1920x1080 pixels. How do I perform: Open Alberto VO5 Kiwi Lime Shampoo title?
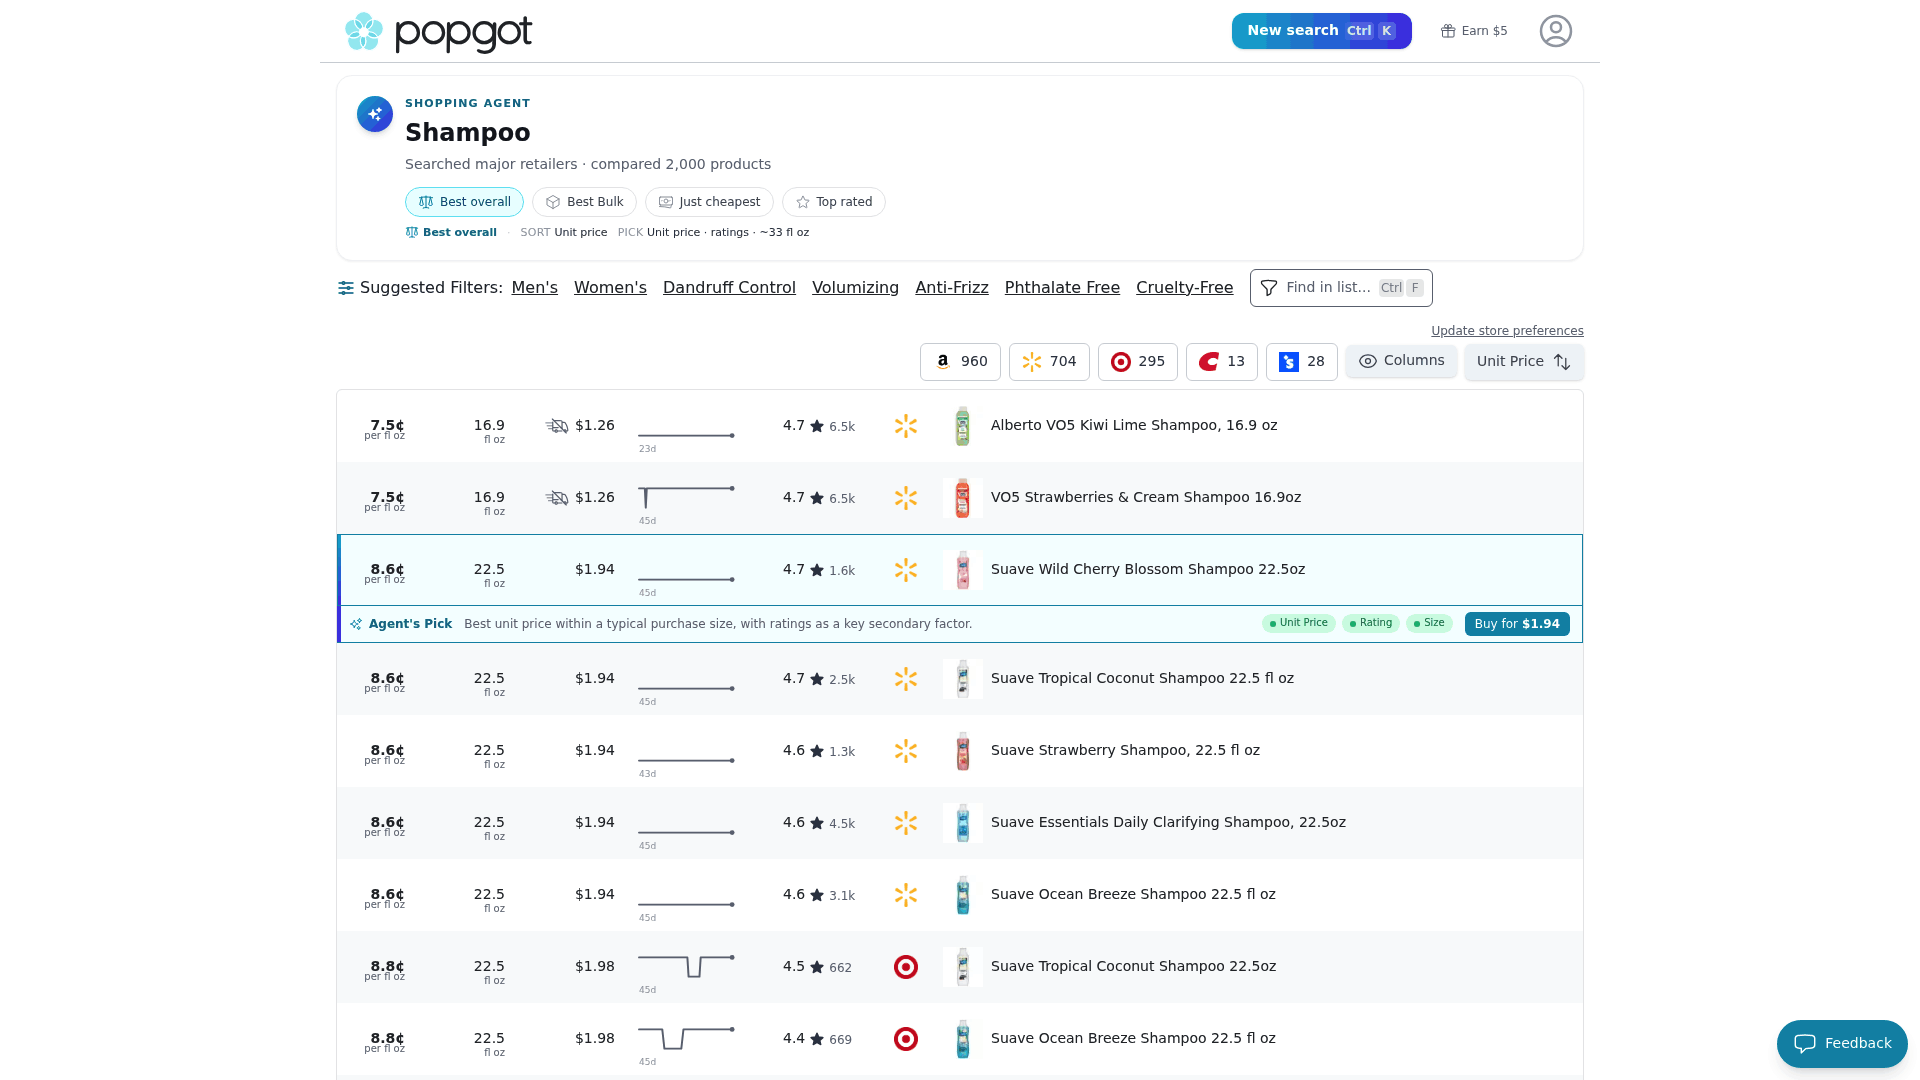pos(1134,425)
